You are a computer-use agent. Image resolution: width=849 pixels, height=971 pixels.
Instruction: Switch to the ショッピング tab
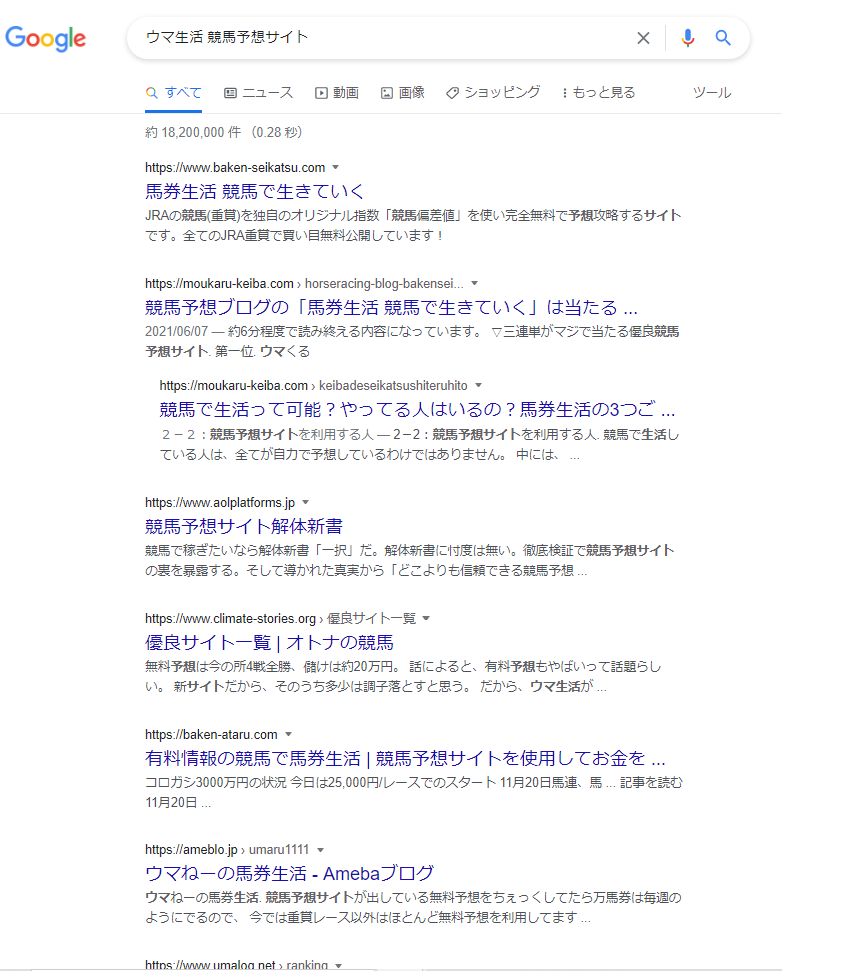(x=493, y=93)
